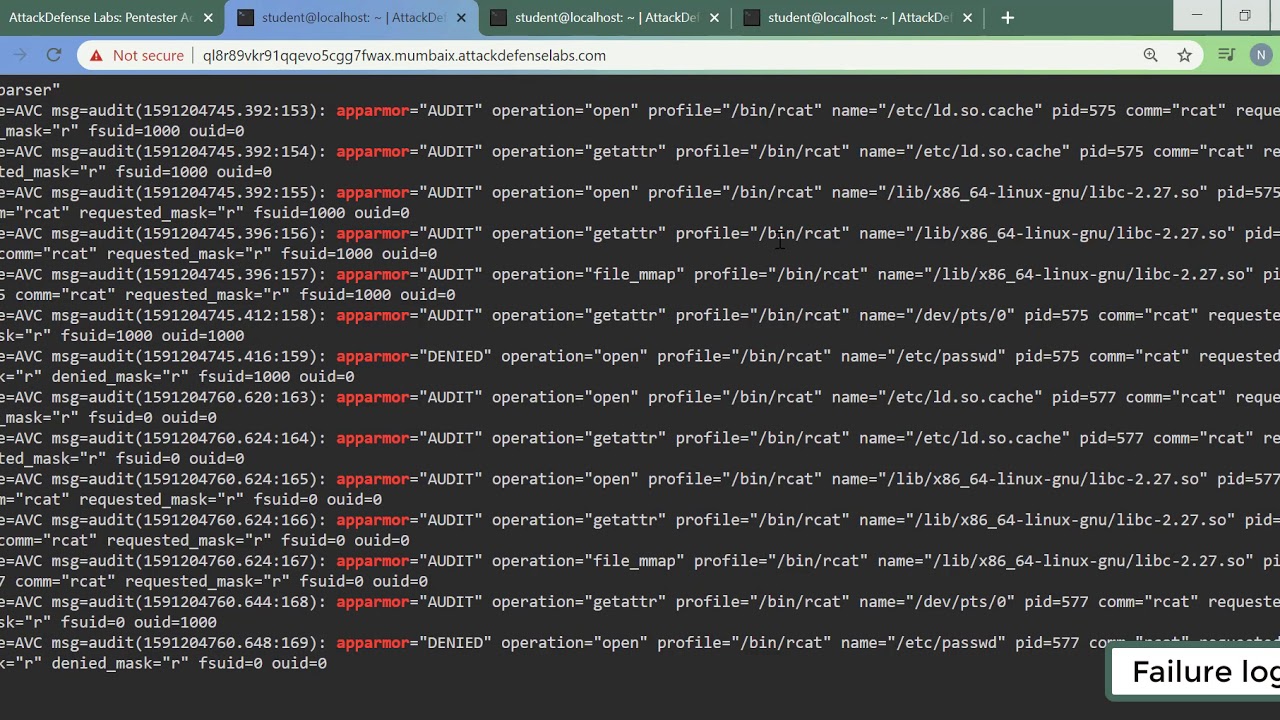Click the Not secure label
This screenshot has height=720, width=1280.
148,56
